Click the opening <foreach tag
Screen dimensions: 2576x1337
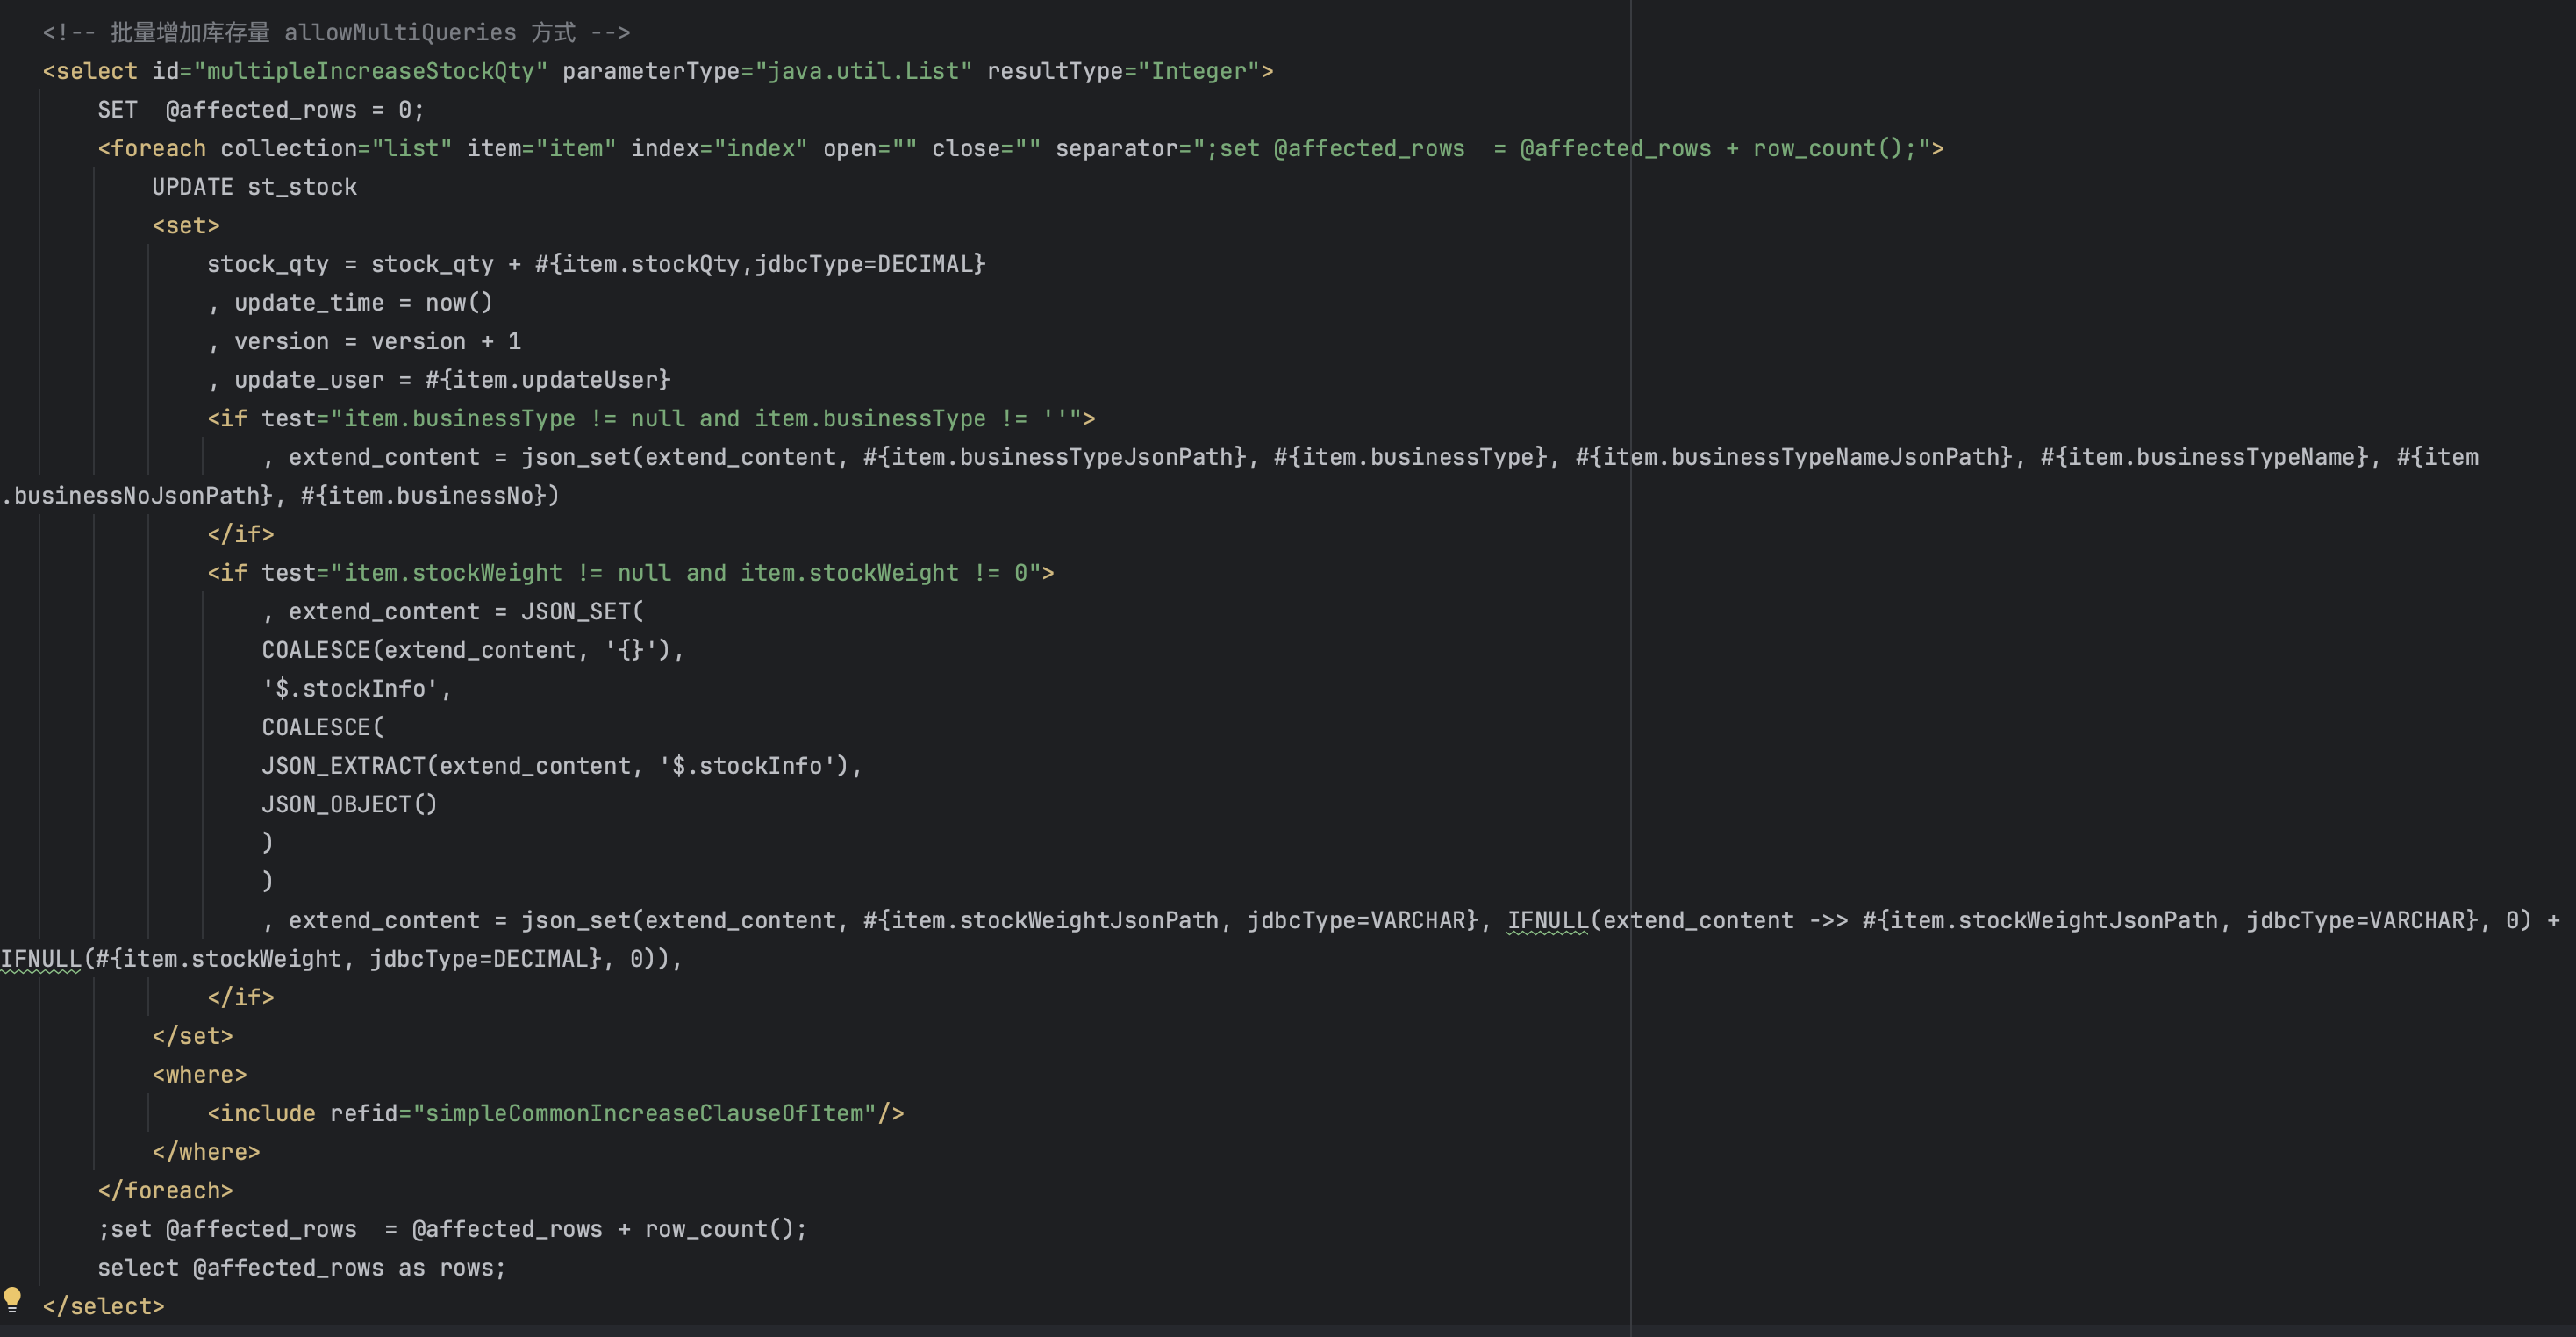[152, 148]
